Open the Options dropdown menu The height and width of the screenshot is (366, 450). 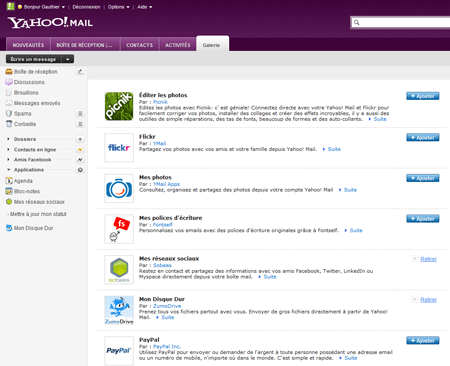119,7
